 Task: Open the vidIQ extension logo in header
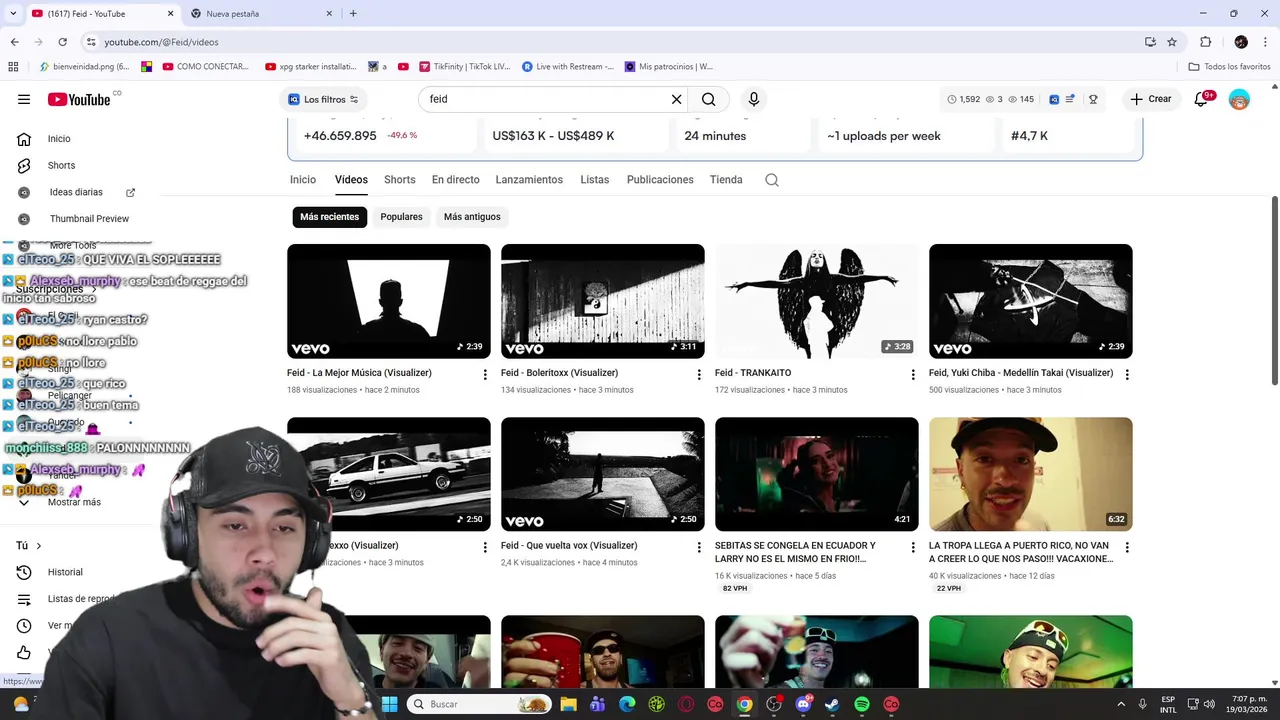[1054, 99]
